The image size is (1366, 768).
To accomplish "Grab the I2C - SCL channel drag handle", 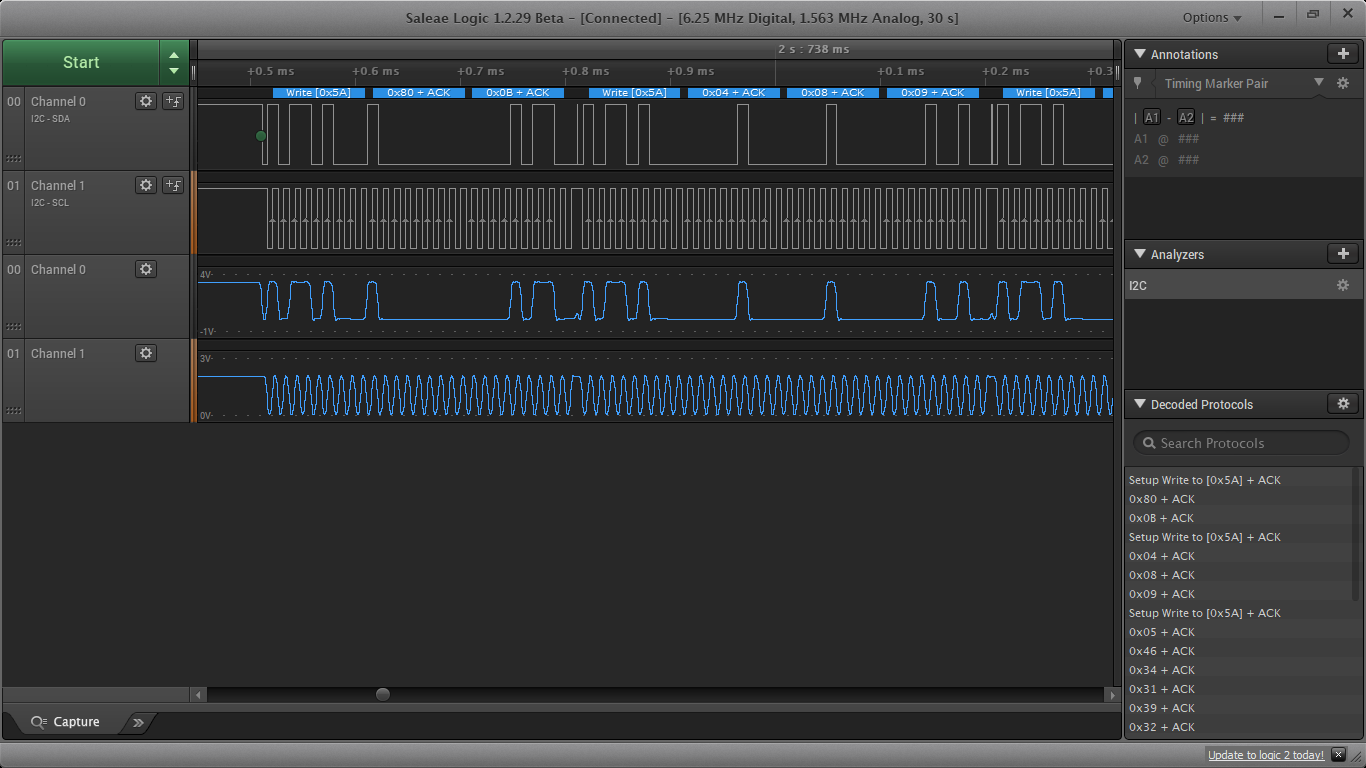I will pos(14,242).
